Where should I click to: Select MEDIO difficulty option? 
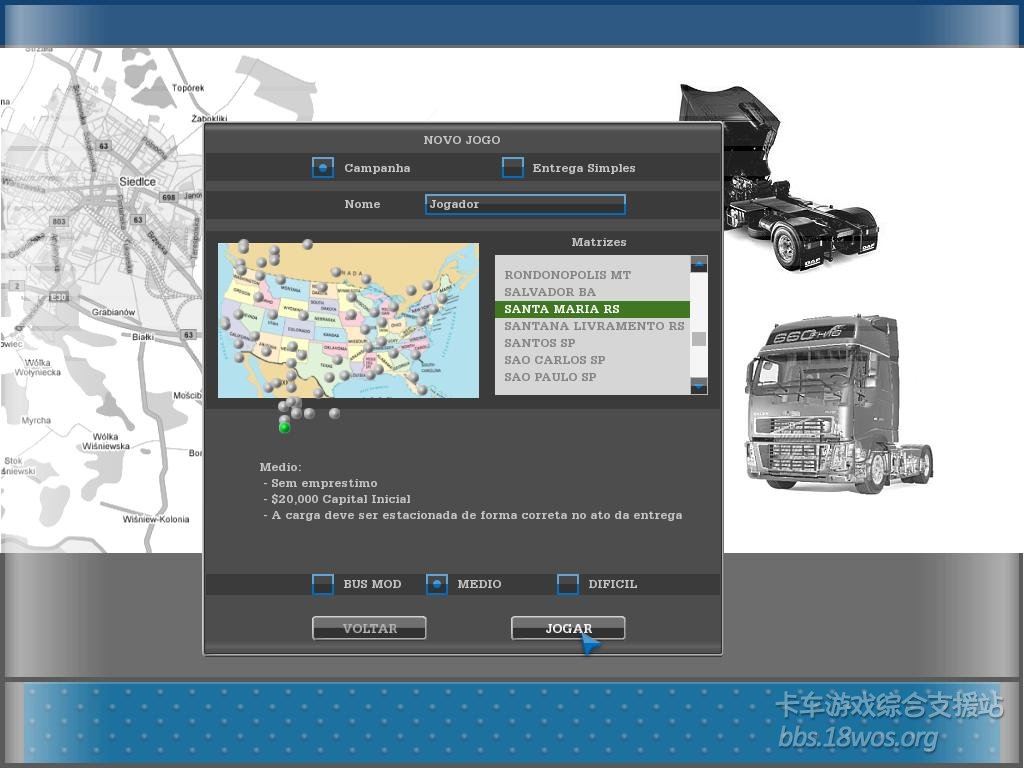[x=437, y=584]
